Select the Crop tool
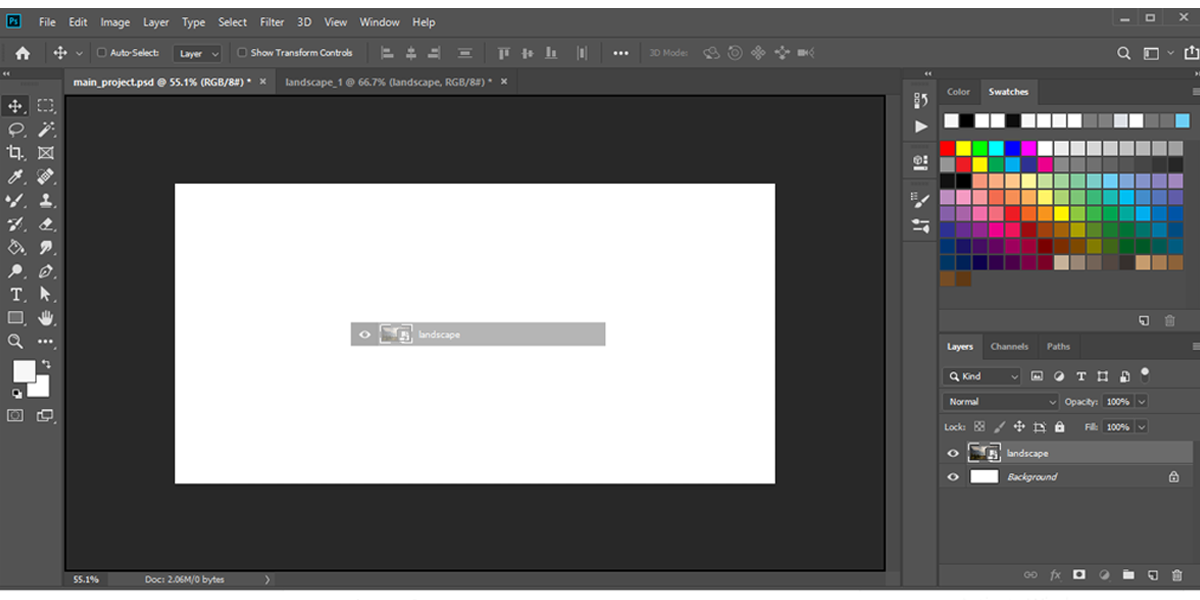This screenshot has height=600, width=1200. 14,153
